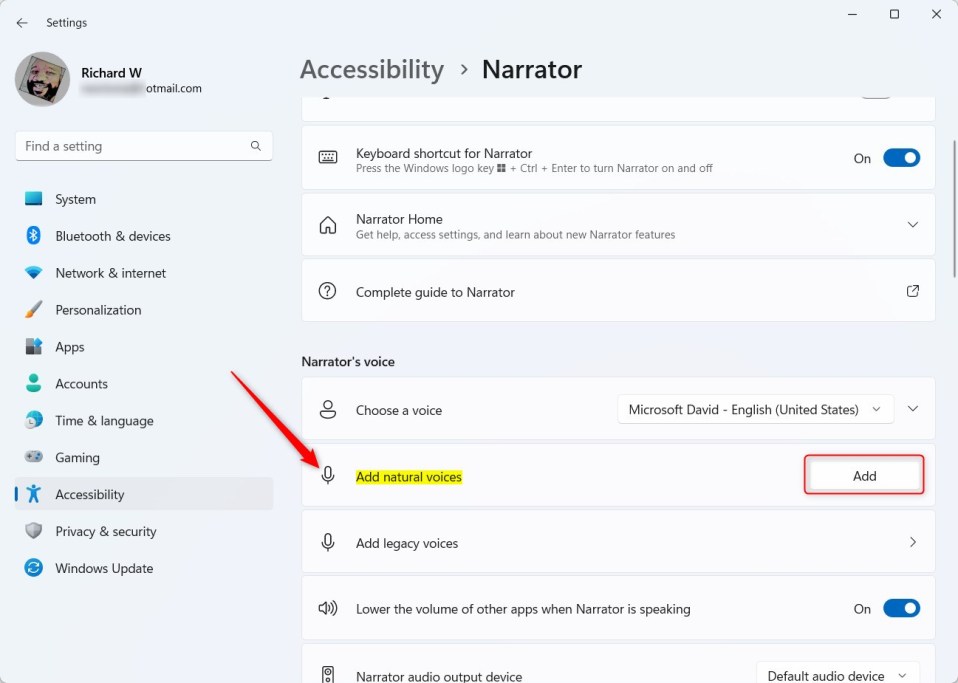Click the Windows Update sync icon
This screenshot has height=683, width=958.
pyautogui.click(x=34, y=568)
